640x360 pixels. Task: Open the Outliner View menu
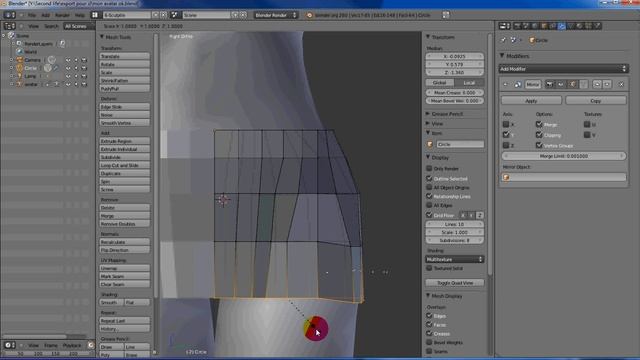(x=33, y=27)
